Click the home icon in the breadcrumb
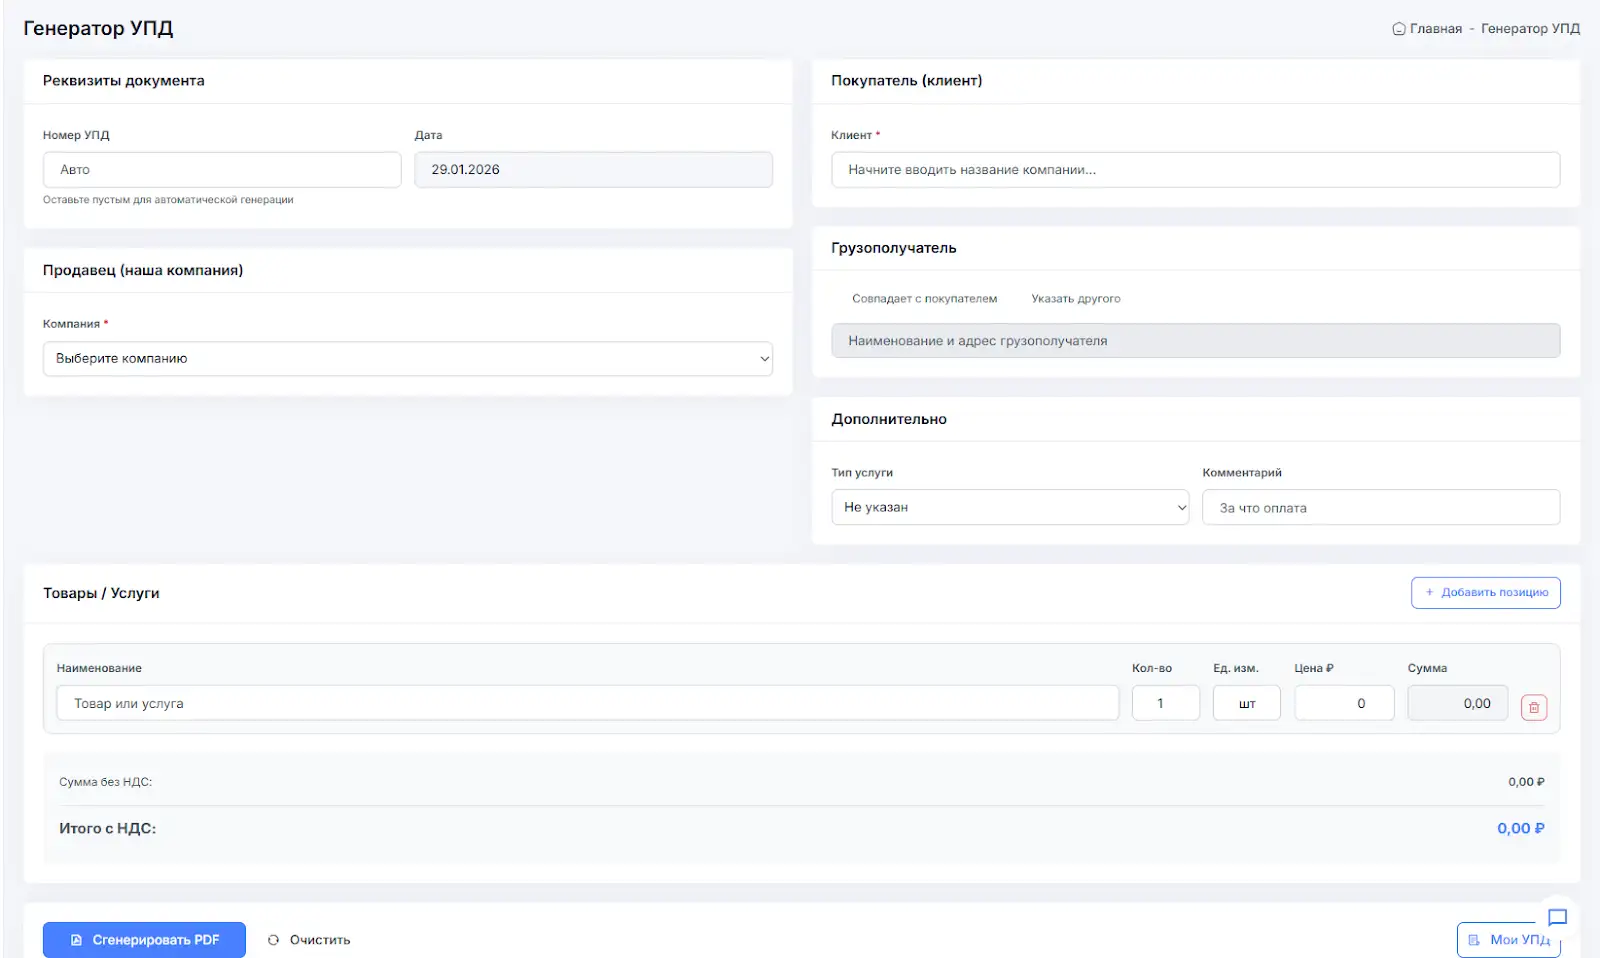The height and width of the screenshot is (958, 1600). 1398,29
